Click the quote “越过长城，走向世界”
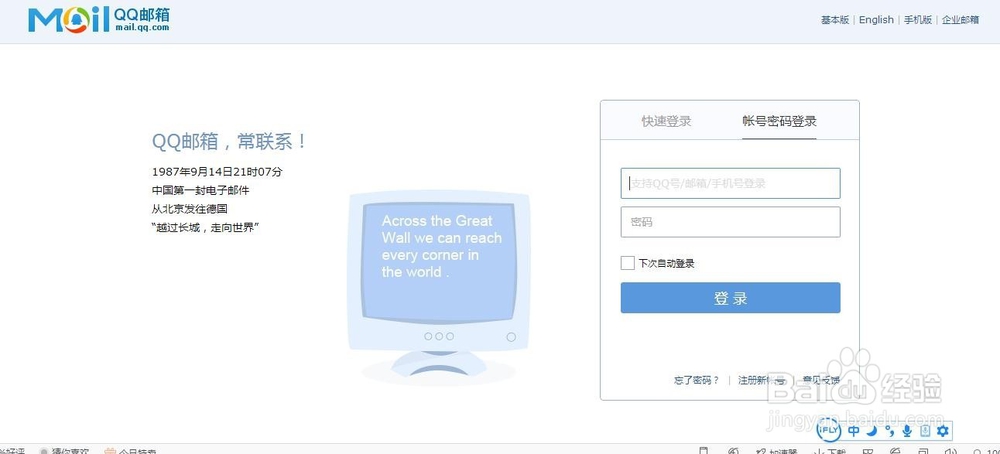This screenshot has width=1000, height=454. 205,227
